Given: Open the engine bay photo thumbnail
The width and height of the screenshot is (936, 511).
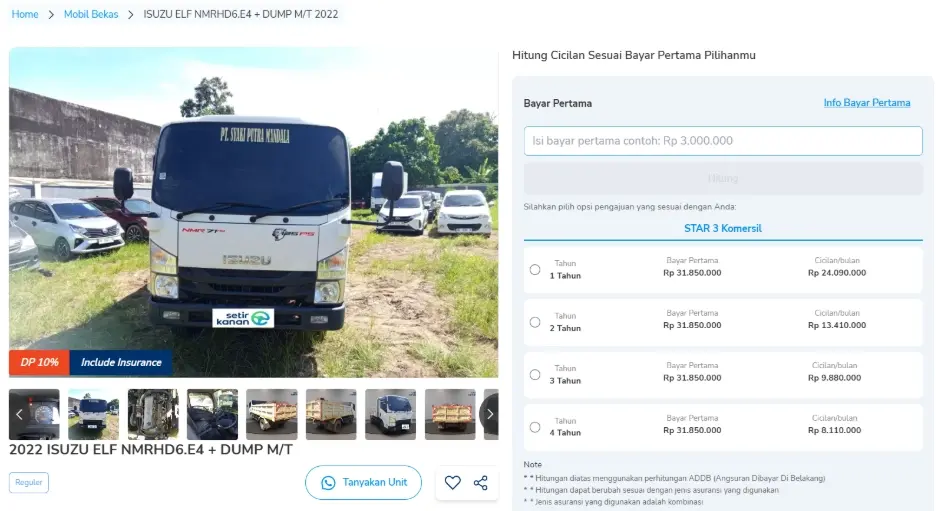Looking at the screenshot, I should click(153, 414).
